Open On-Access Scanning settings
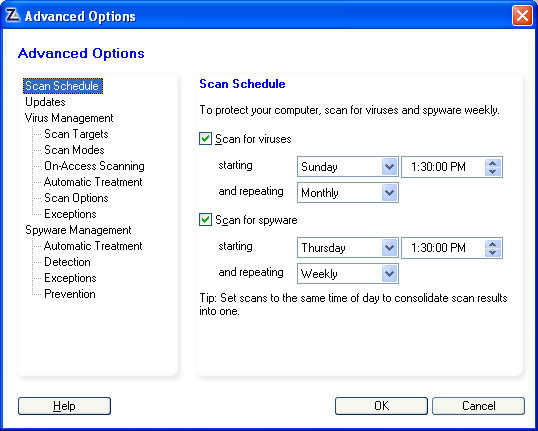 pyautogui.click(x=94, y=166)
